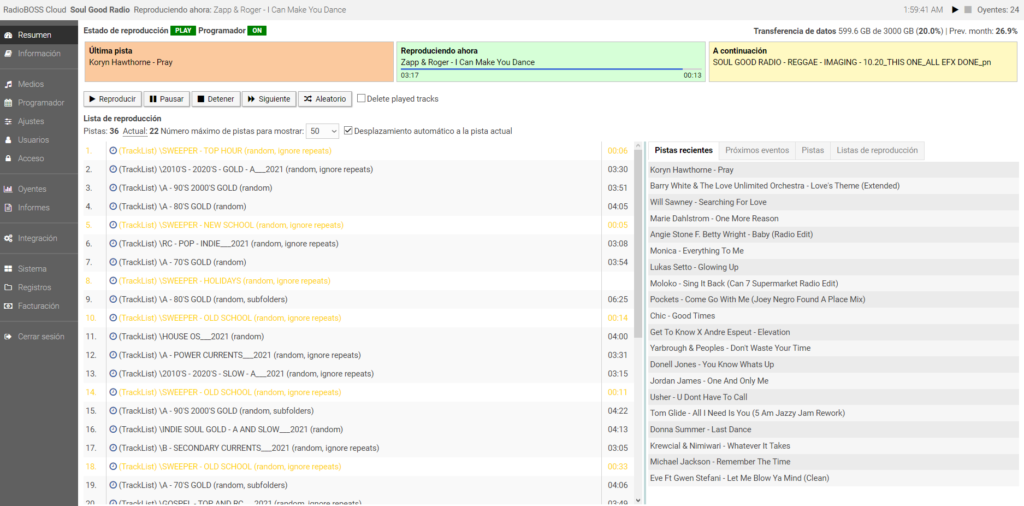This screenshot has height=506, width=1024.
Task: Open the Programador section in the sidebar
Action: click(40, 102)
